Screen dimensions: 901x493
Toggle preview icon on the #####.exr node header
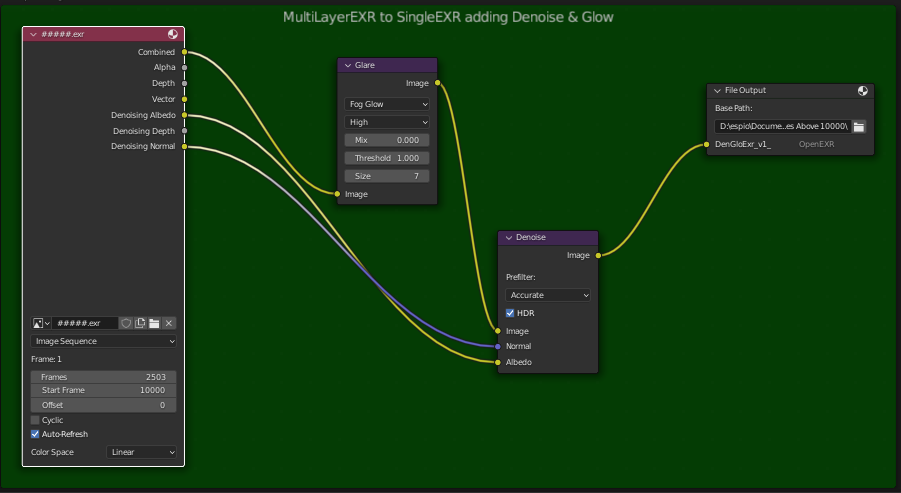click(172, 34)
